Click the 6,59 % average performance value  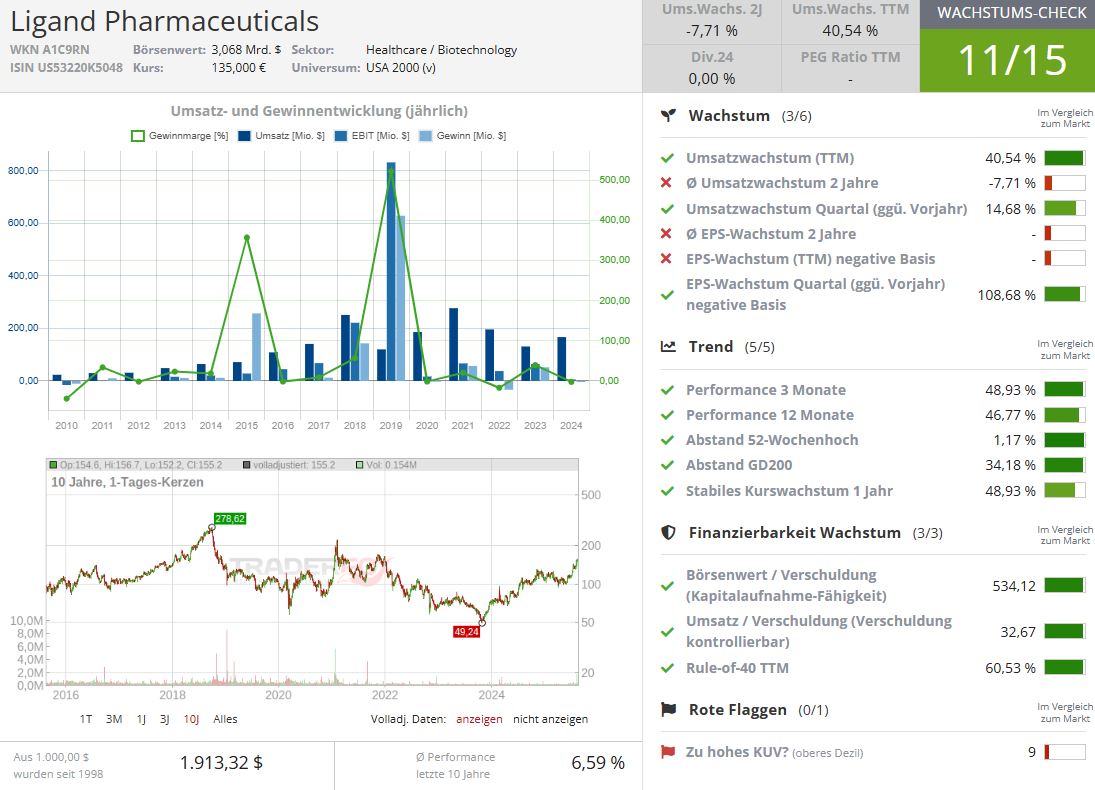click(x=598, y=763)
